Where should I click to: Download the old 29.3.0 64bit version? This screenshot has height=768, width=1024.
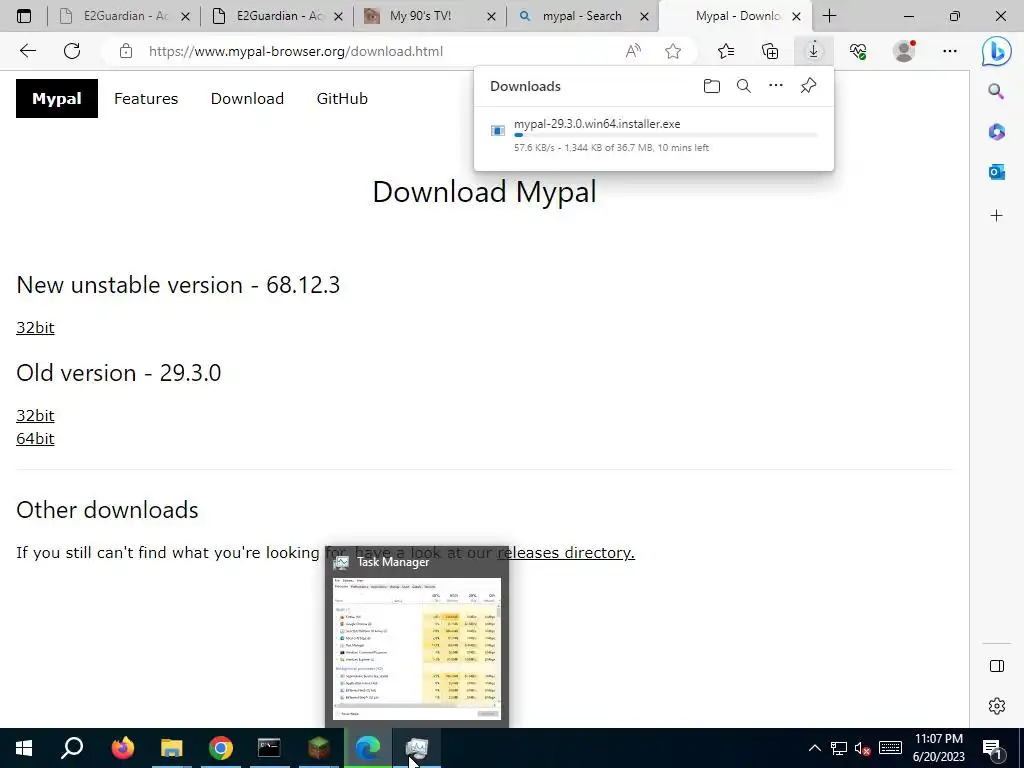tap(35, 438)
